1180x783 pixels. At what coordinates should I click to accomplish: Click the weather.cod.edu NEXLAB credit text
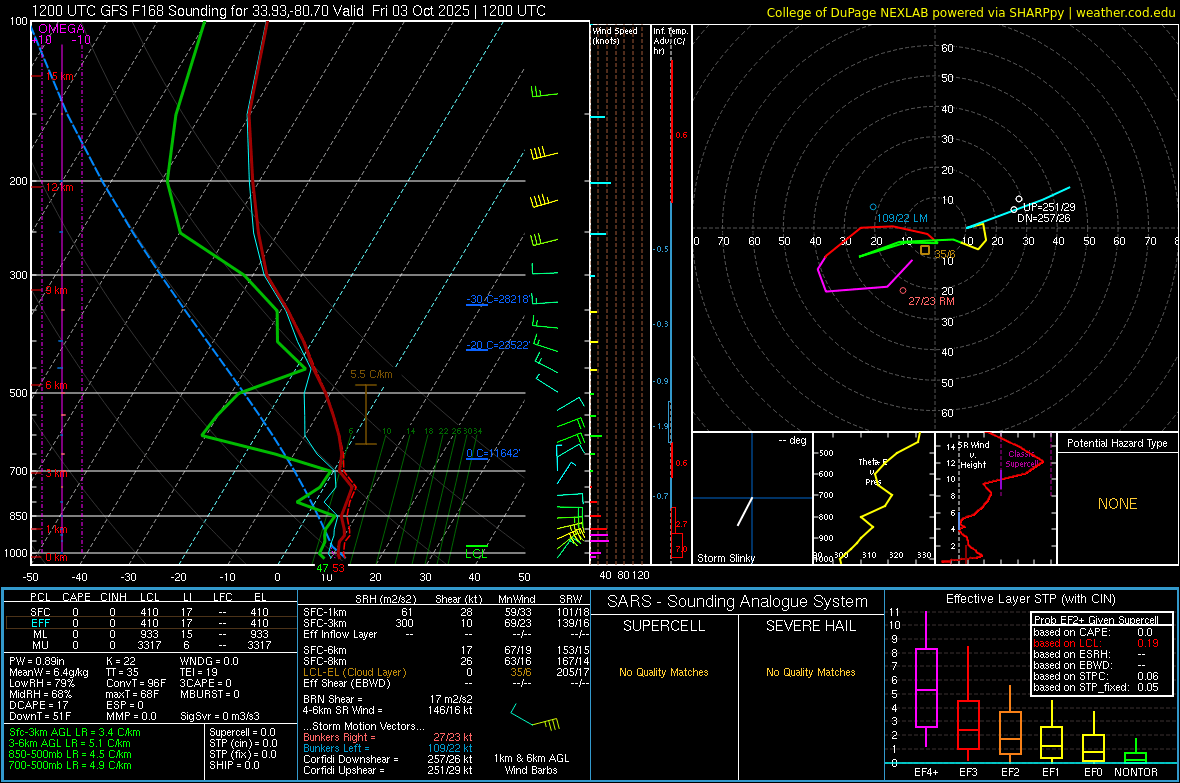970,12
